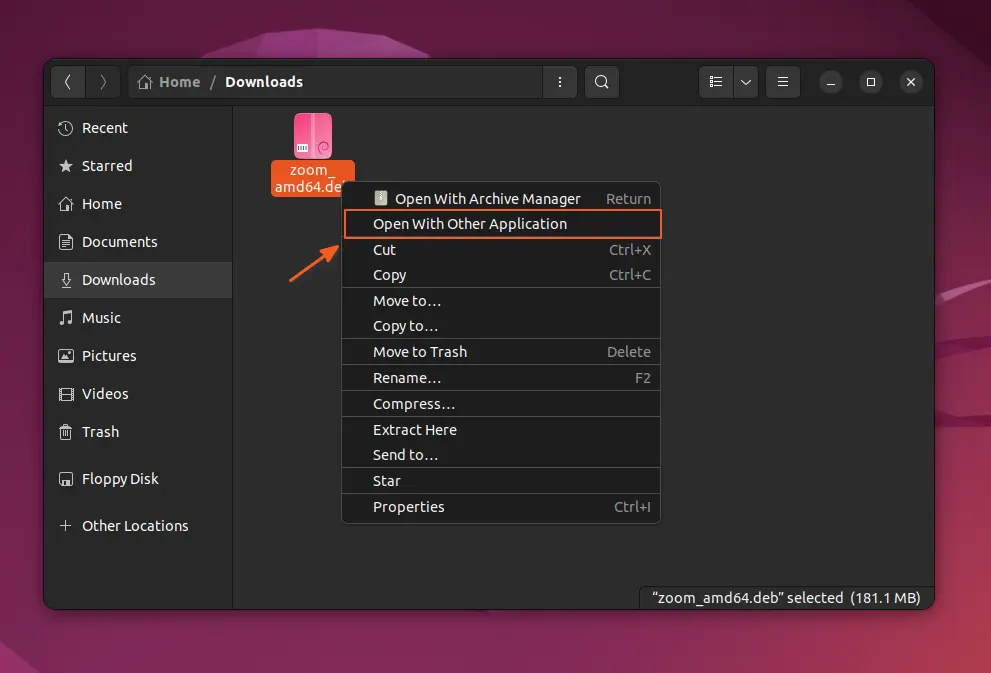991x673 pixels.
Task: Click Home in the path bar
Action: [x=170, y=82]
